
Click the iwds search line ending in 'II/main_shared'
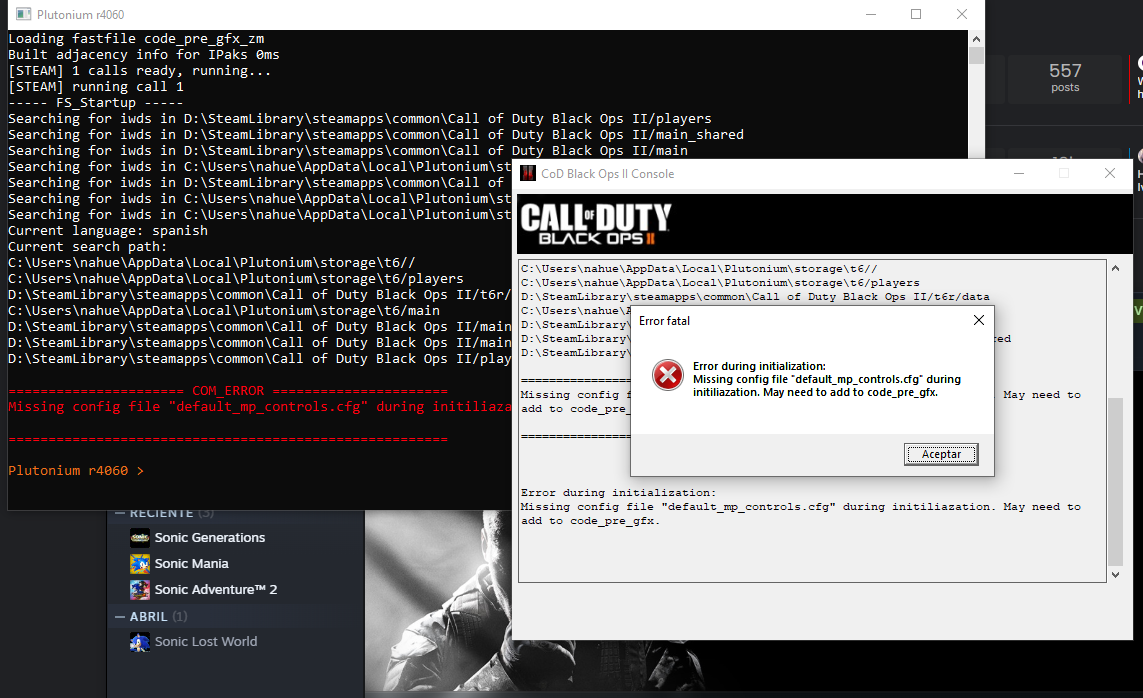[376, 135]
